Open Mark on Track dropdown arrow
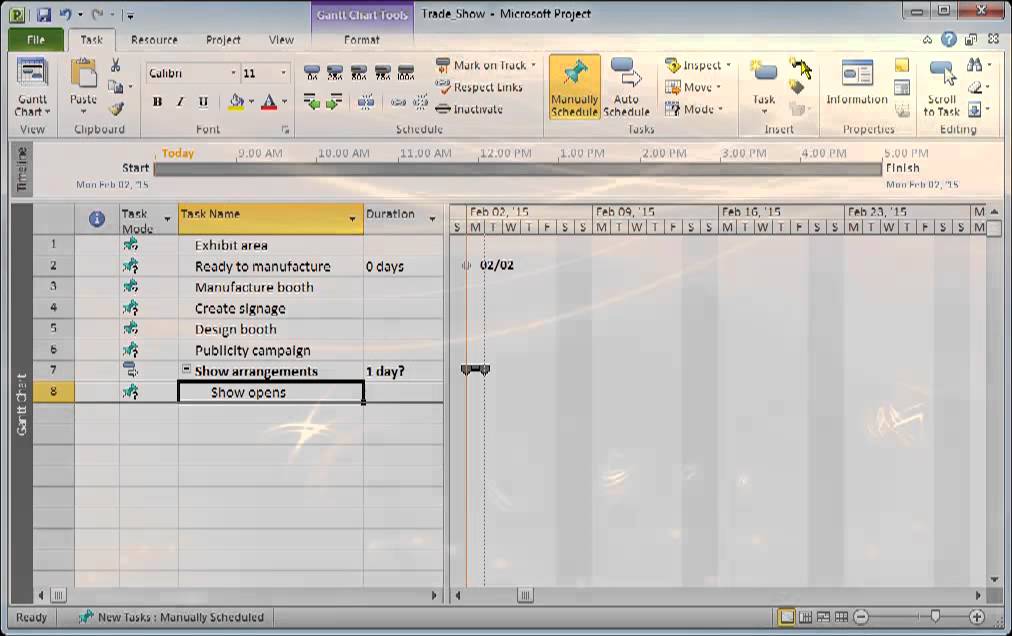1012x636 pixels. click(x=533, y=65)
